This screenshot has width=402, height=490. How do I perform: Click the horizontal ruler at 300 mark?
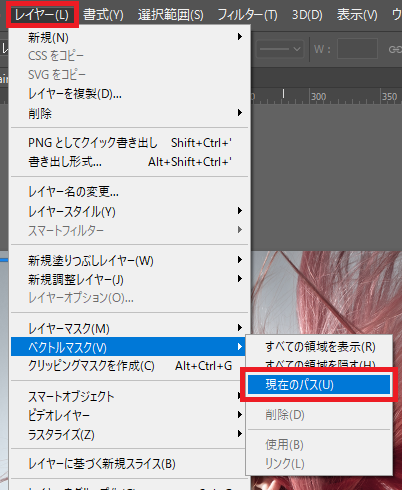pyautogui.click(x=318, y=97)
